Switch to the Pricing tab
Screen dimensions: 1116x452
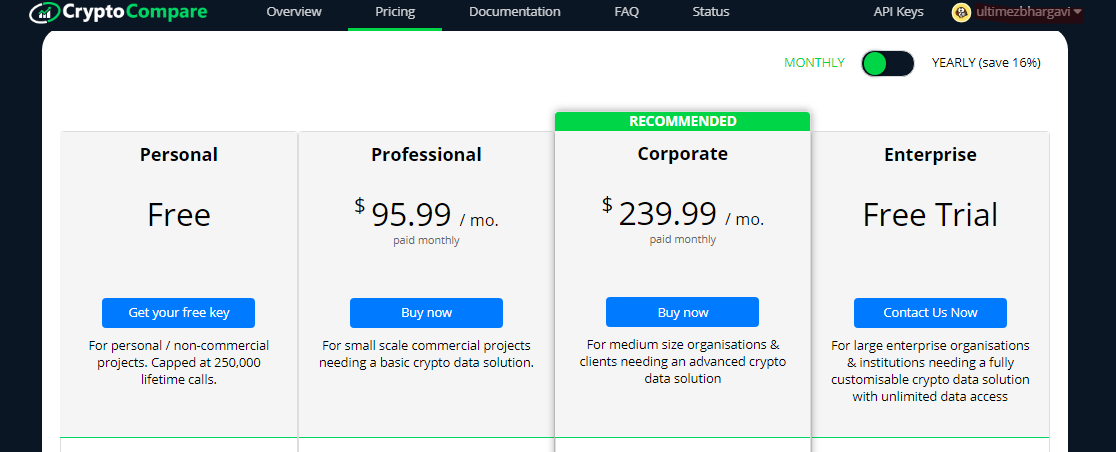click(395, 12)
